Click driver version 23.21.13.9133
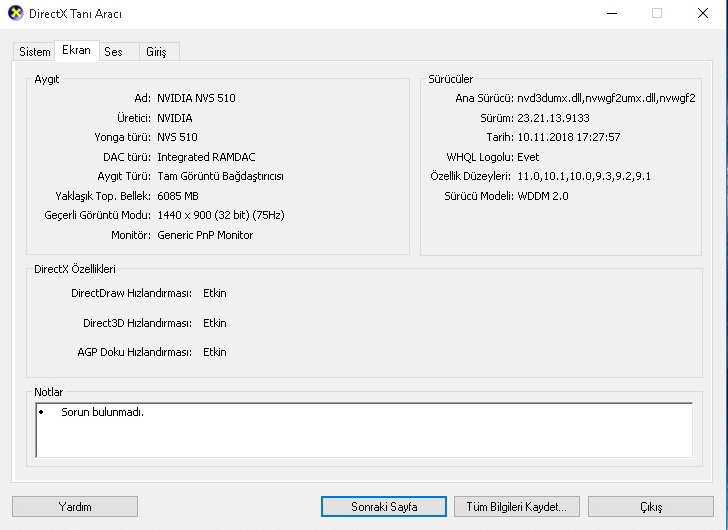Image resolution: width=728 pixels, height=530 pixels. pyautogui.click(x=553, y=118)
